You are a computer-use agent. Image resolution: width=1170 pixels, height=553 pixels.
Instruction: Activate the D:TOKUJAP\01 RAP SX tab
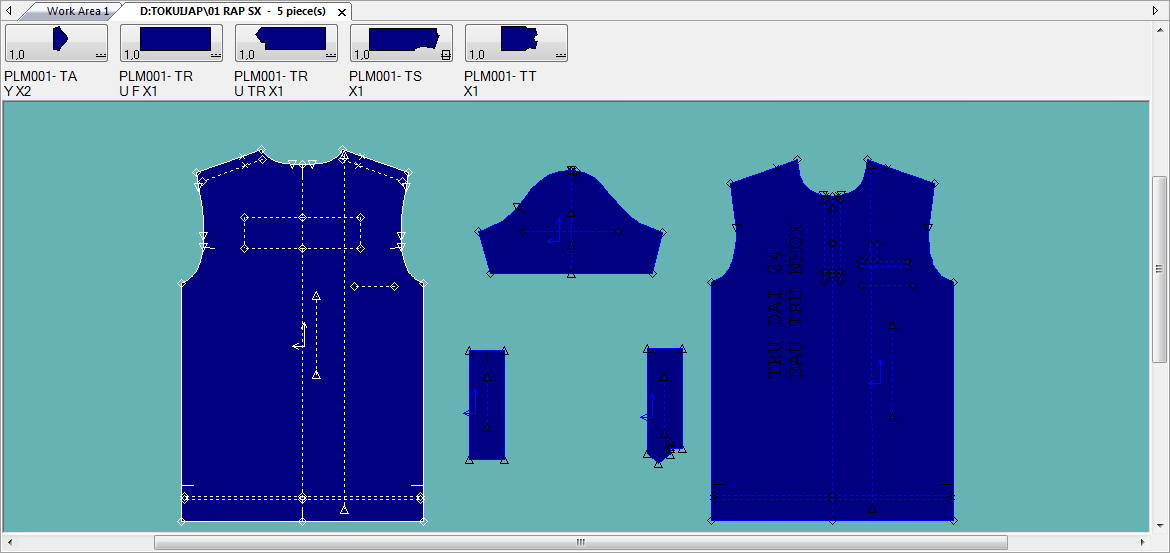[232, 11]
